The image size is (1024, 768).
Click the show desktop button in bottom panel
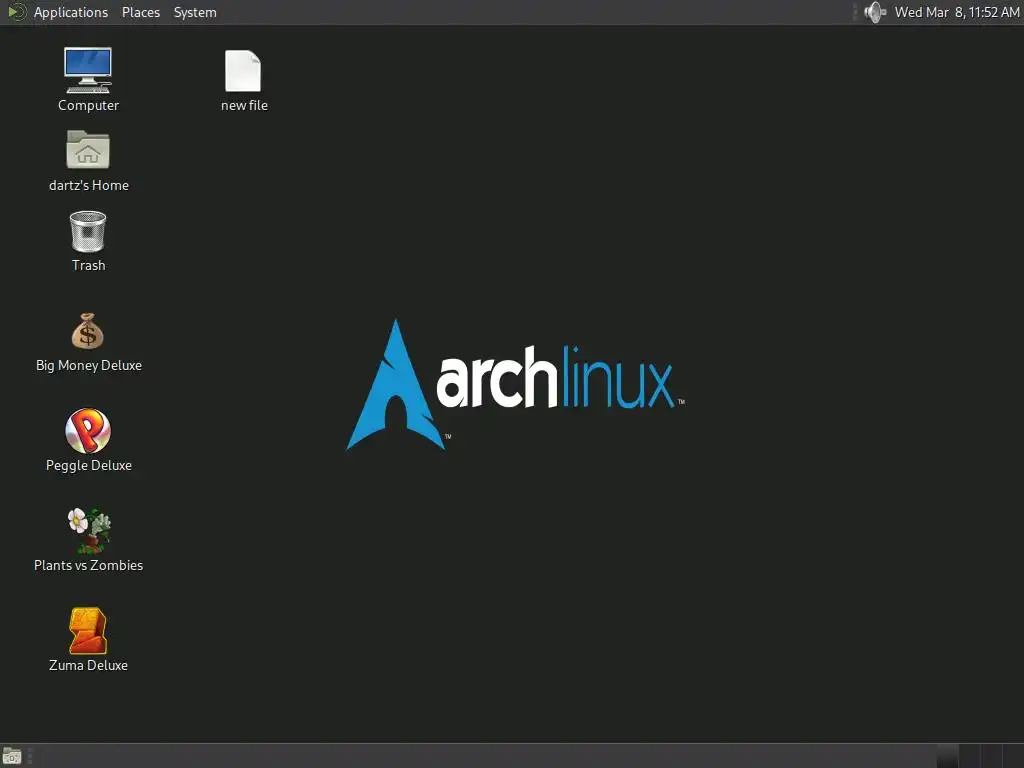(x=12, y=756)
